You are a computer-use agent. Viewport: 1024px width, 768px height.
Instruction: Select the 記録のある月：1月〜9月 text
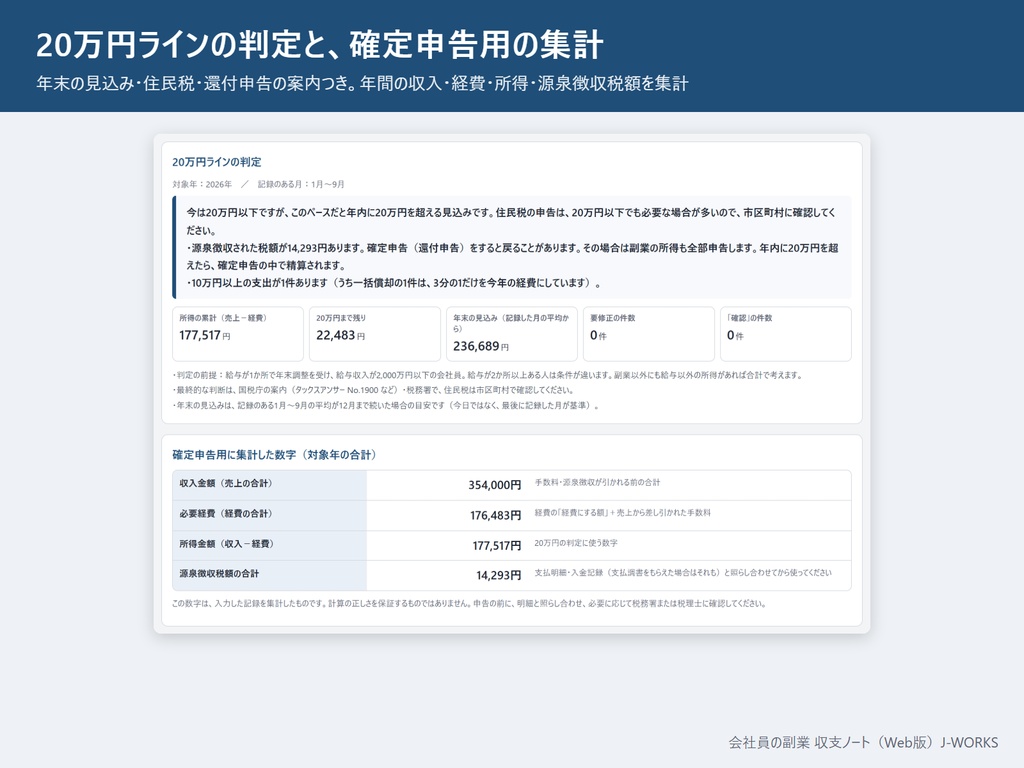point(300,184)
